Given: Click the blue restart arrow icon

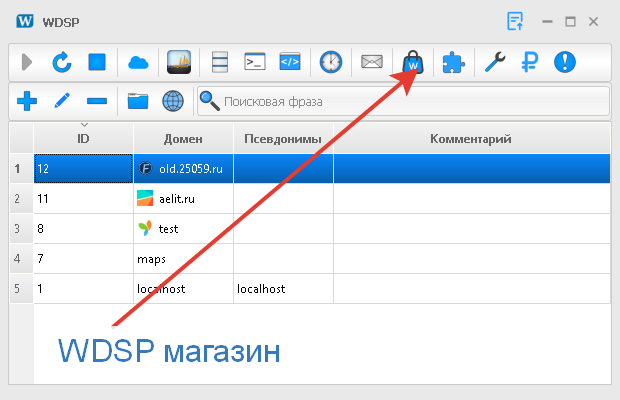Looking at the screenshot, I should point(62,62).
